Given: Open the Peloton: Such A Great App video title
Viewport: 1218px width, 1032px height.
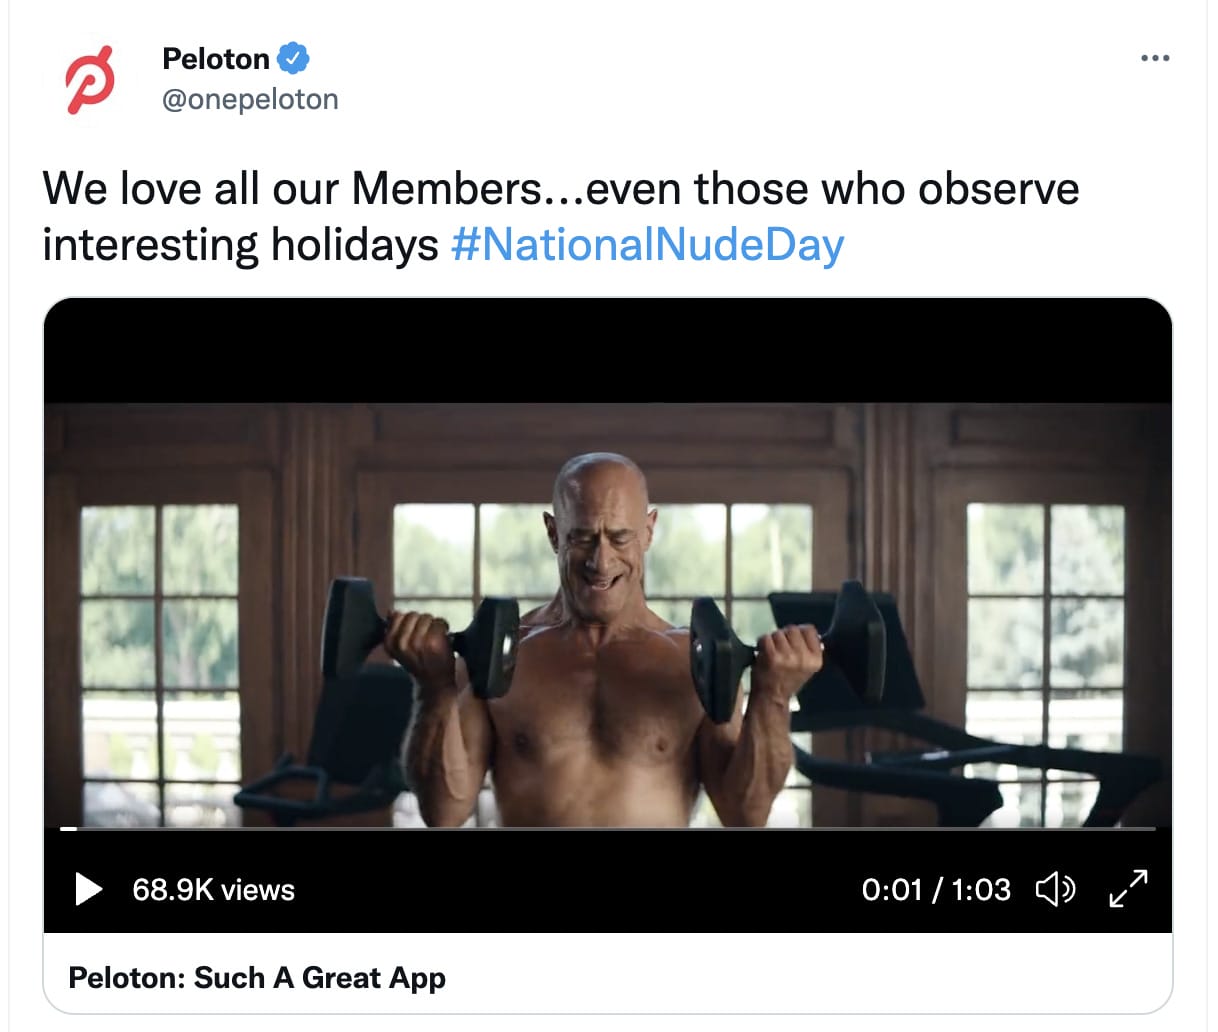Looking at the screenshot, I should coord(257,978).
